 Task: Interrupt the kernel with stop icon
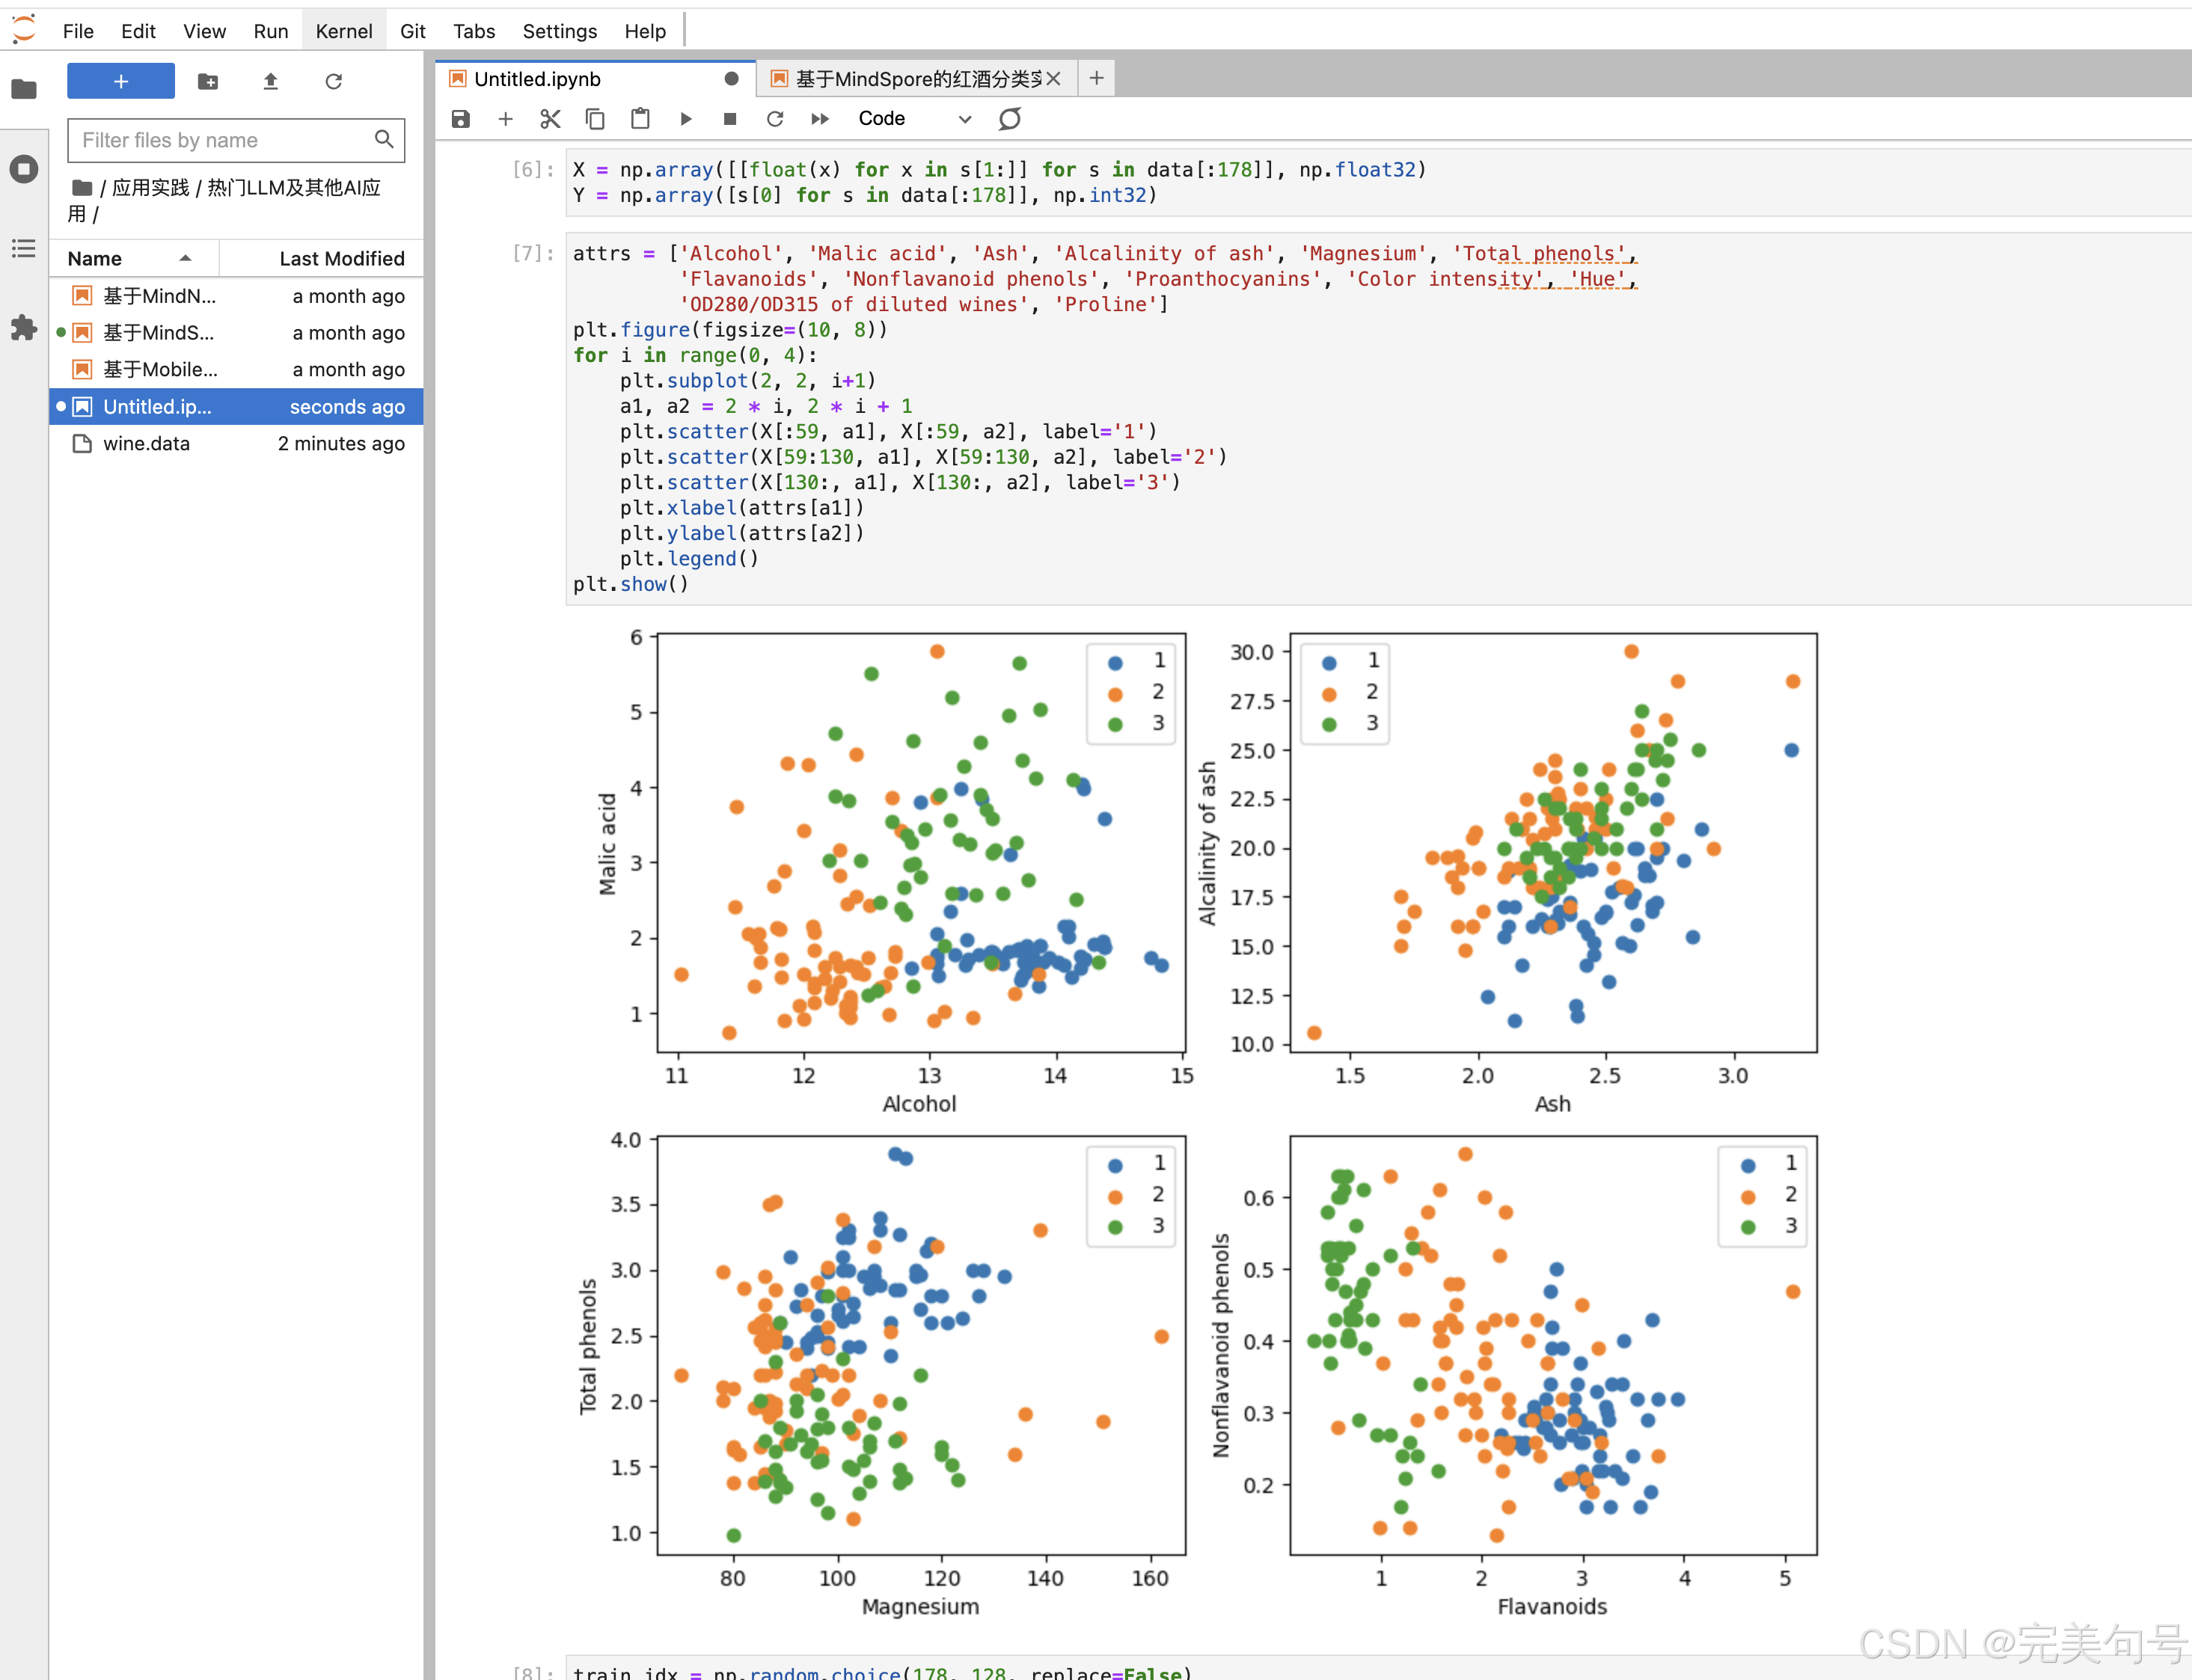click(x=730, y=119)
